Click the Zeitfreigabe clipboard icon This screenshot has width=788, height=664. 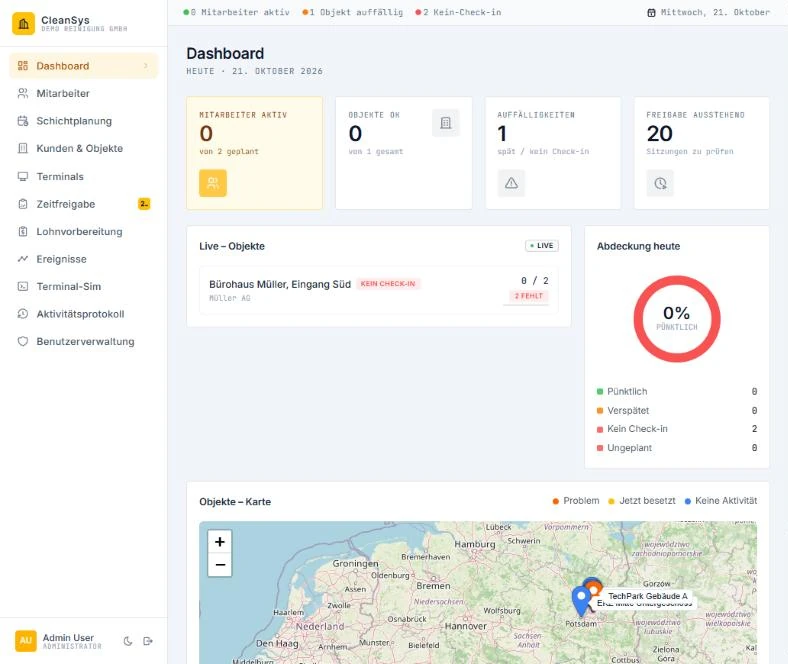pyautogui.click(x=23, y=204)
